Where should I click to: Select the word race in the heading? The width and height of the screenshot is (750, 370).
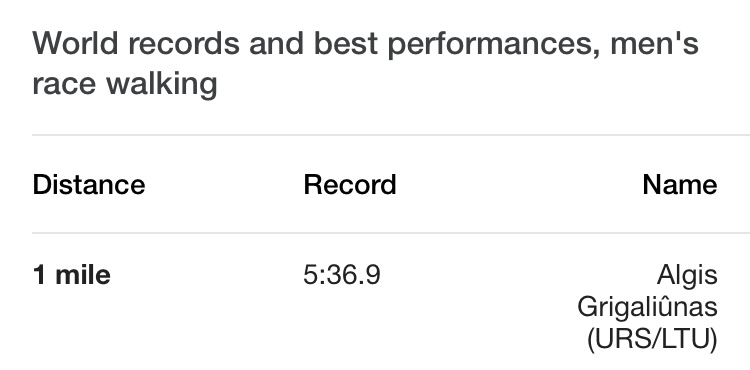pos(64,84)
